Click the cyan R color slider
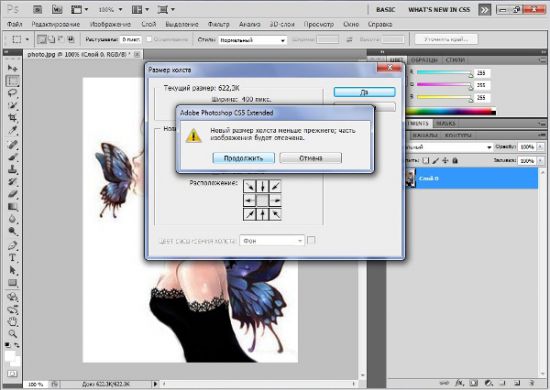The width and height of the screenshot is (550, 390). point(445,73)
